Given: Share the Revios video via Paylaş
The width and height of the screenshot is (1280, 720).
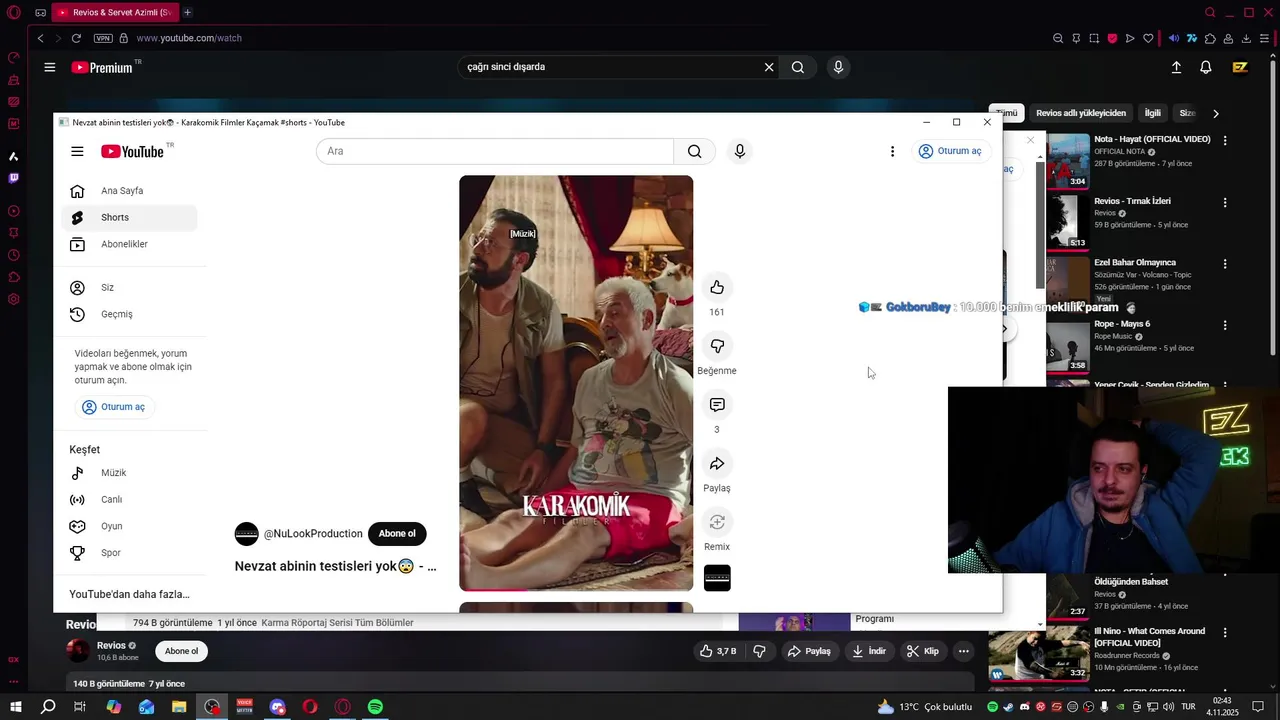Looking at the screenshot, I should [808, 651].
